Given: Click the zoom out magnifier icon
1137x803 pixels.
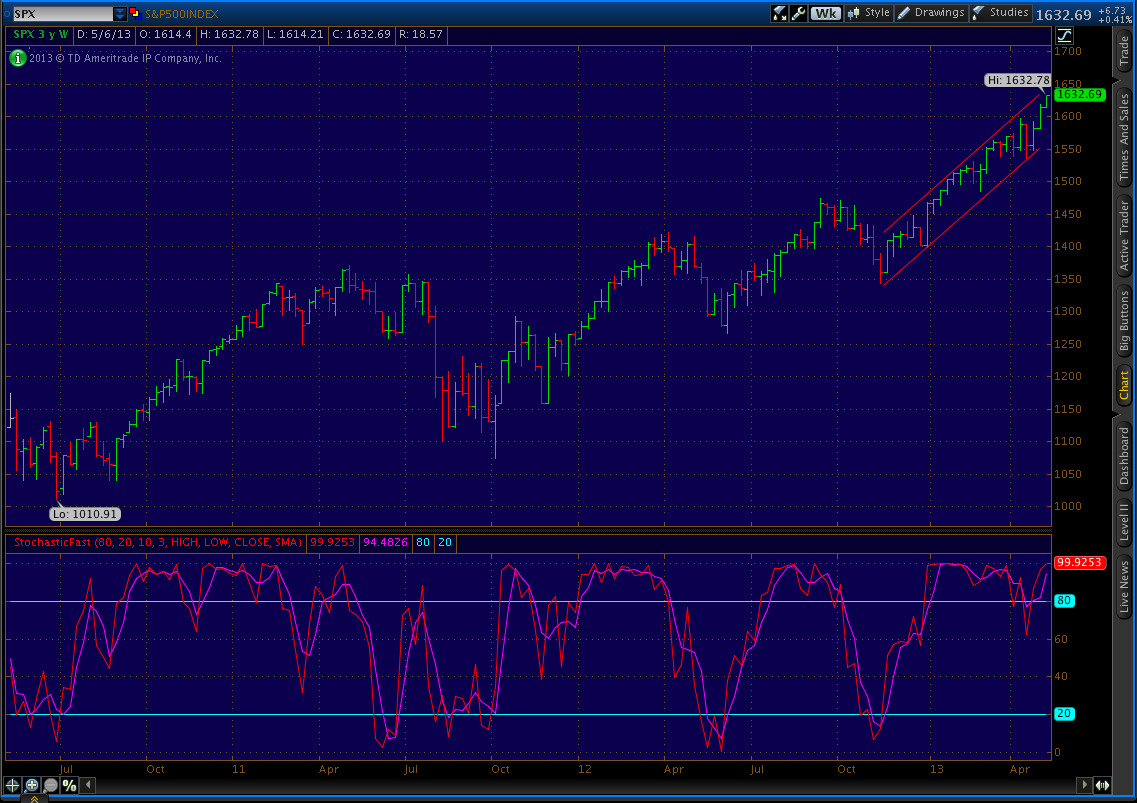Looking at the screenshot, I should click(x=51, y=785).
